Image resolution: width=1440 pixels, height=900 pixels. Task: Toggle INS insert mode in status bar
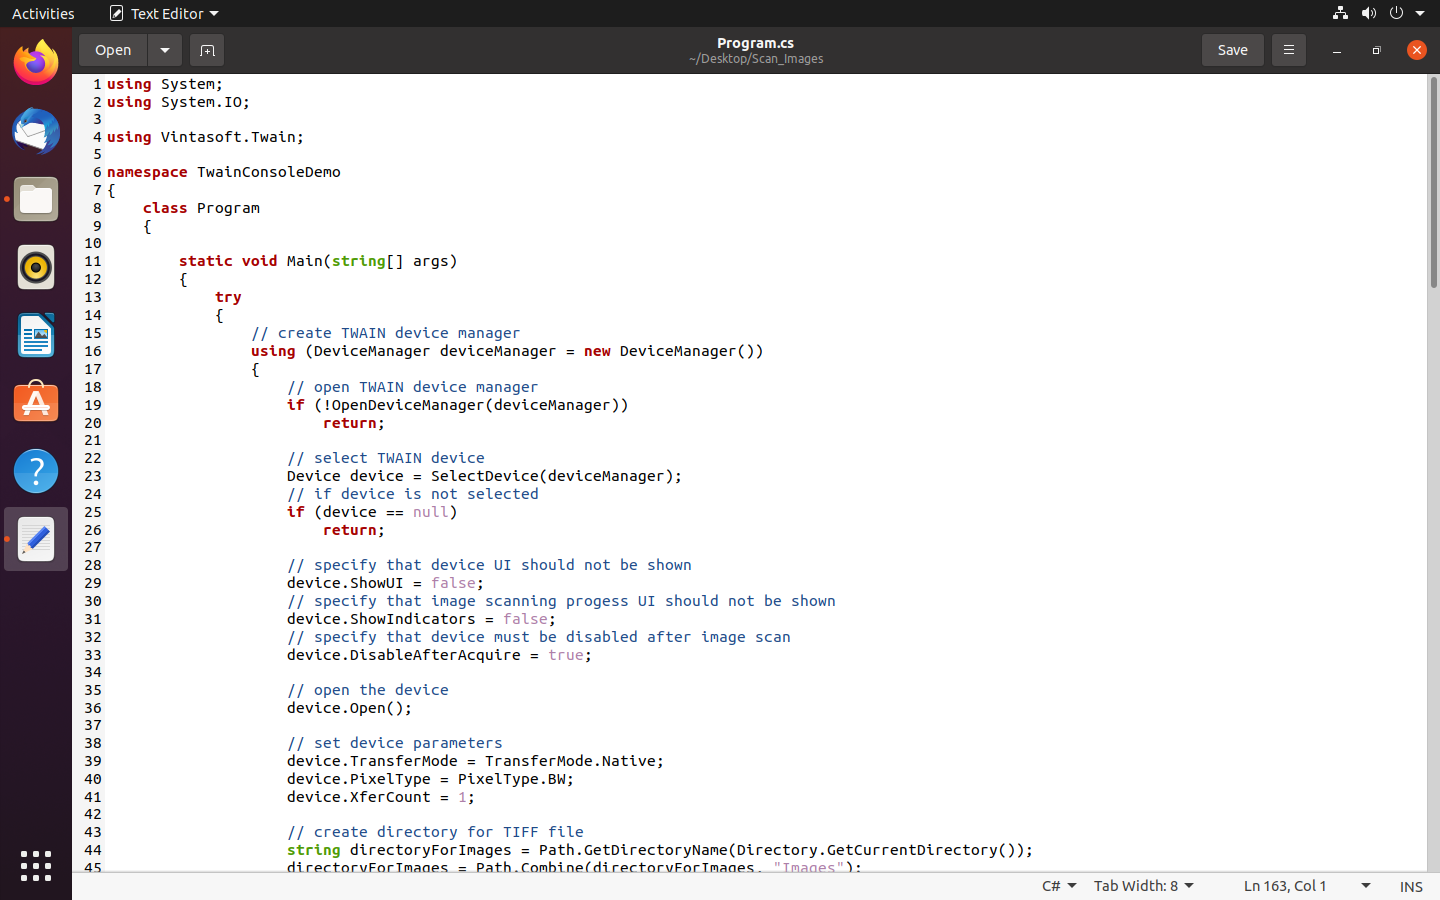coord(1411,886)
